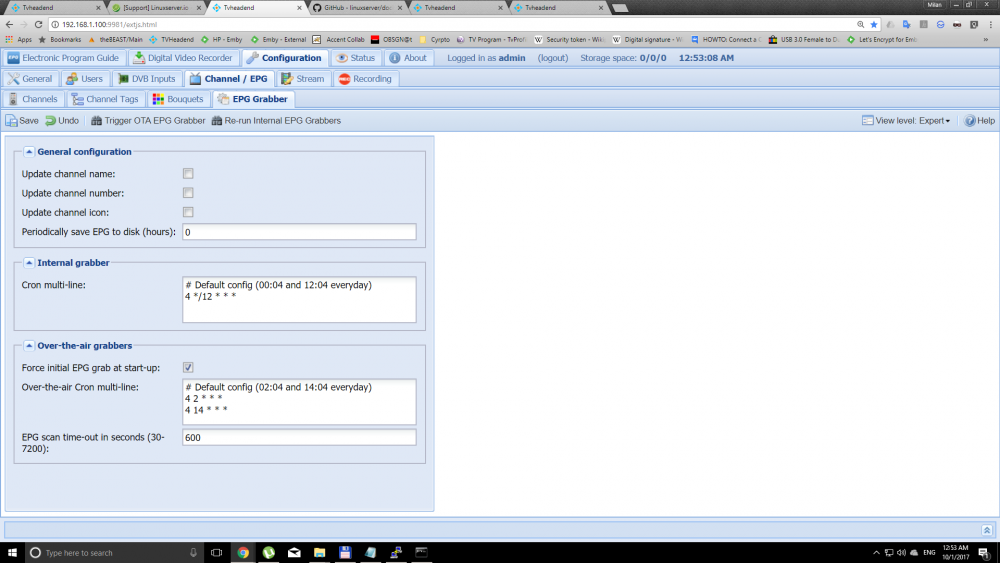This screenshot has height=563, width=1000.
Task: Collapse the General configuration section
Action: [29, 152]
